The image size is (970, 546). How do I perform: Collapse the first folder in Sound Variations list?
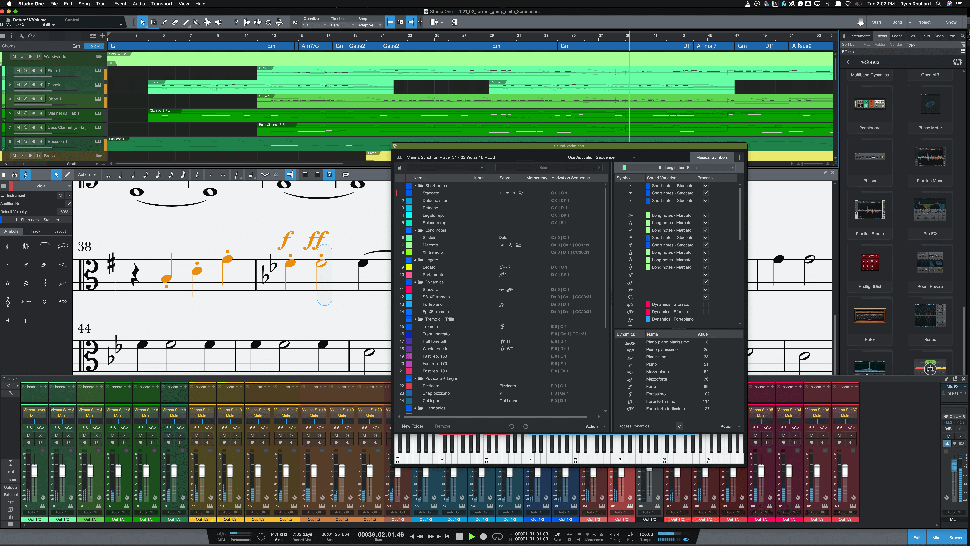(416, 186)
